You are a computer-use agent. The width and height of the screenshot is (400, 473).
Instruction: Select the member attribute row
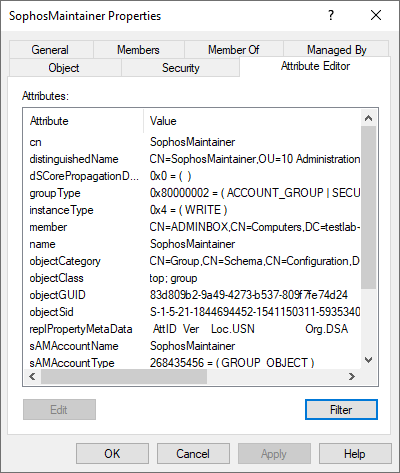pos(192,227)
